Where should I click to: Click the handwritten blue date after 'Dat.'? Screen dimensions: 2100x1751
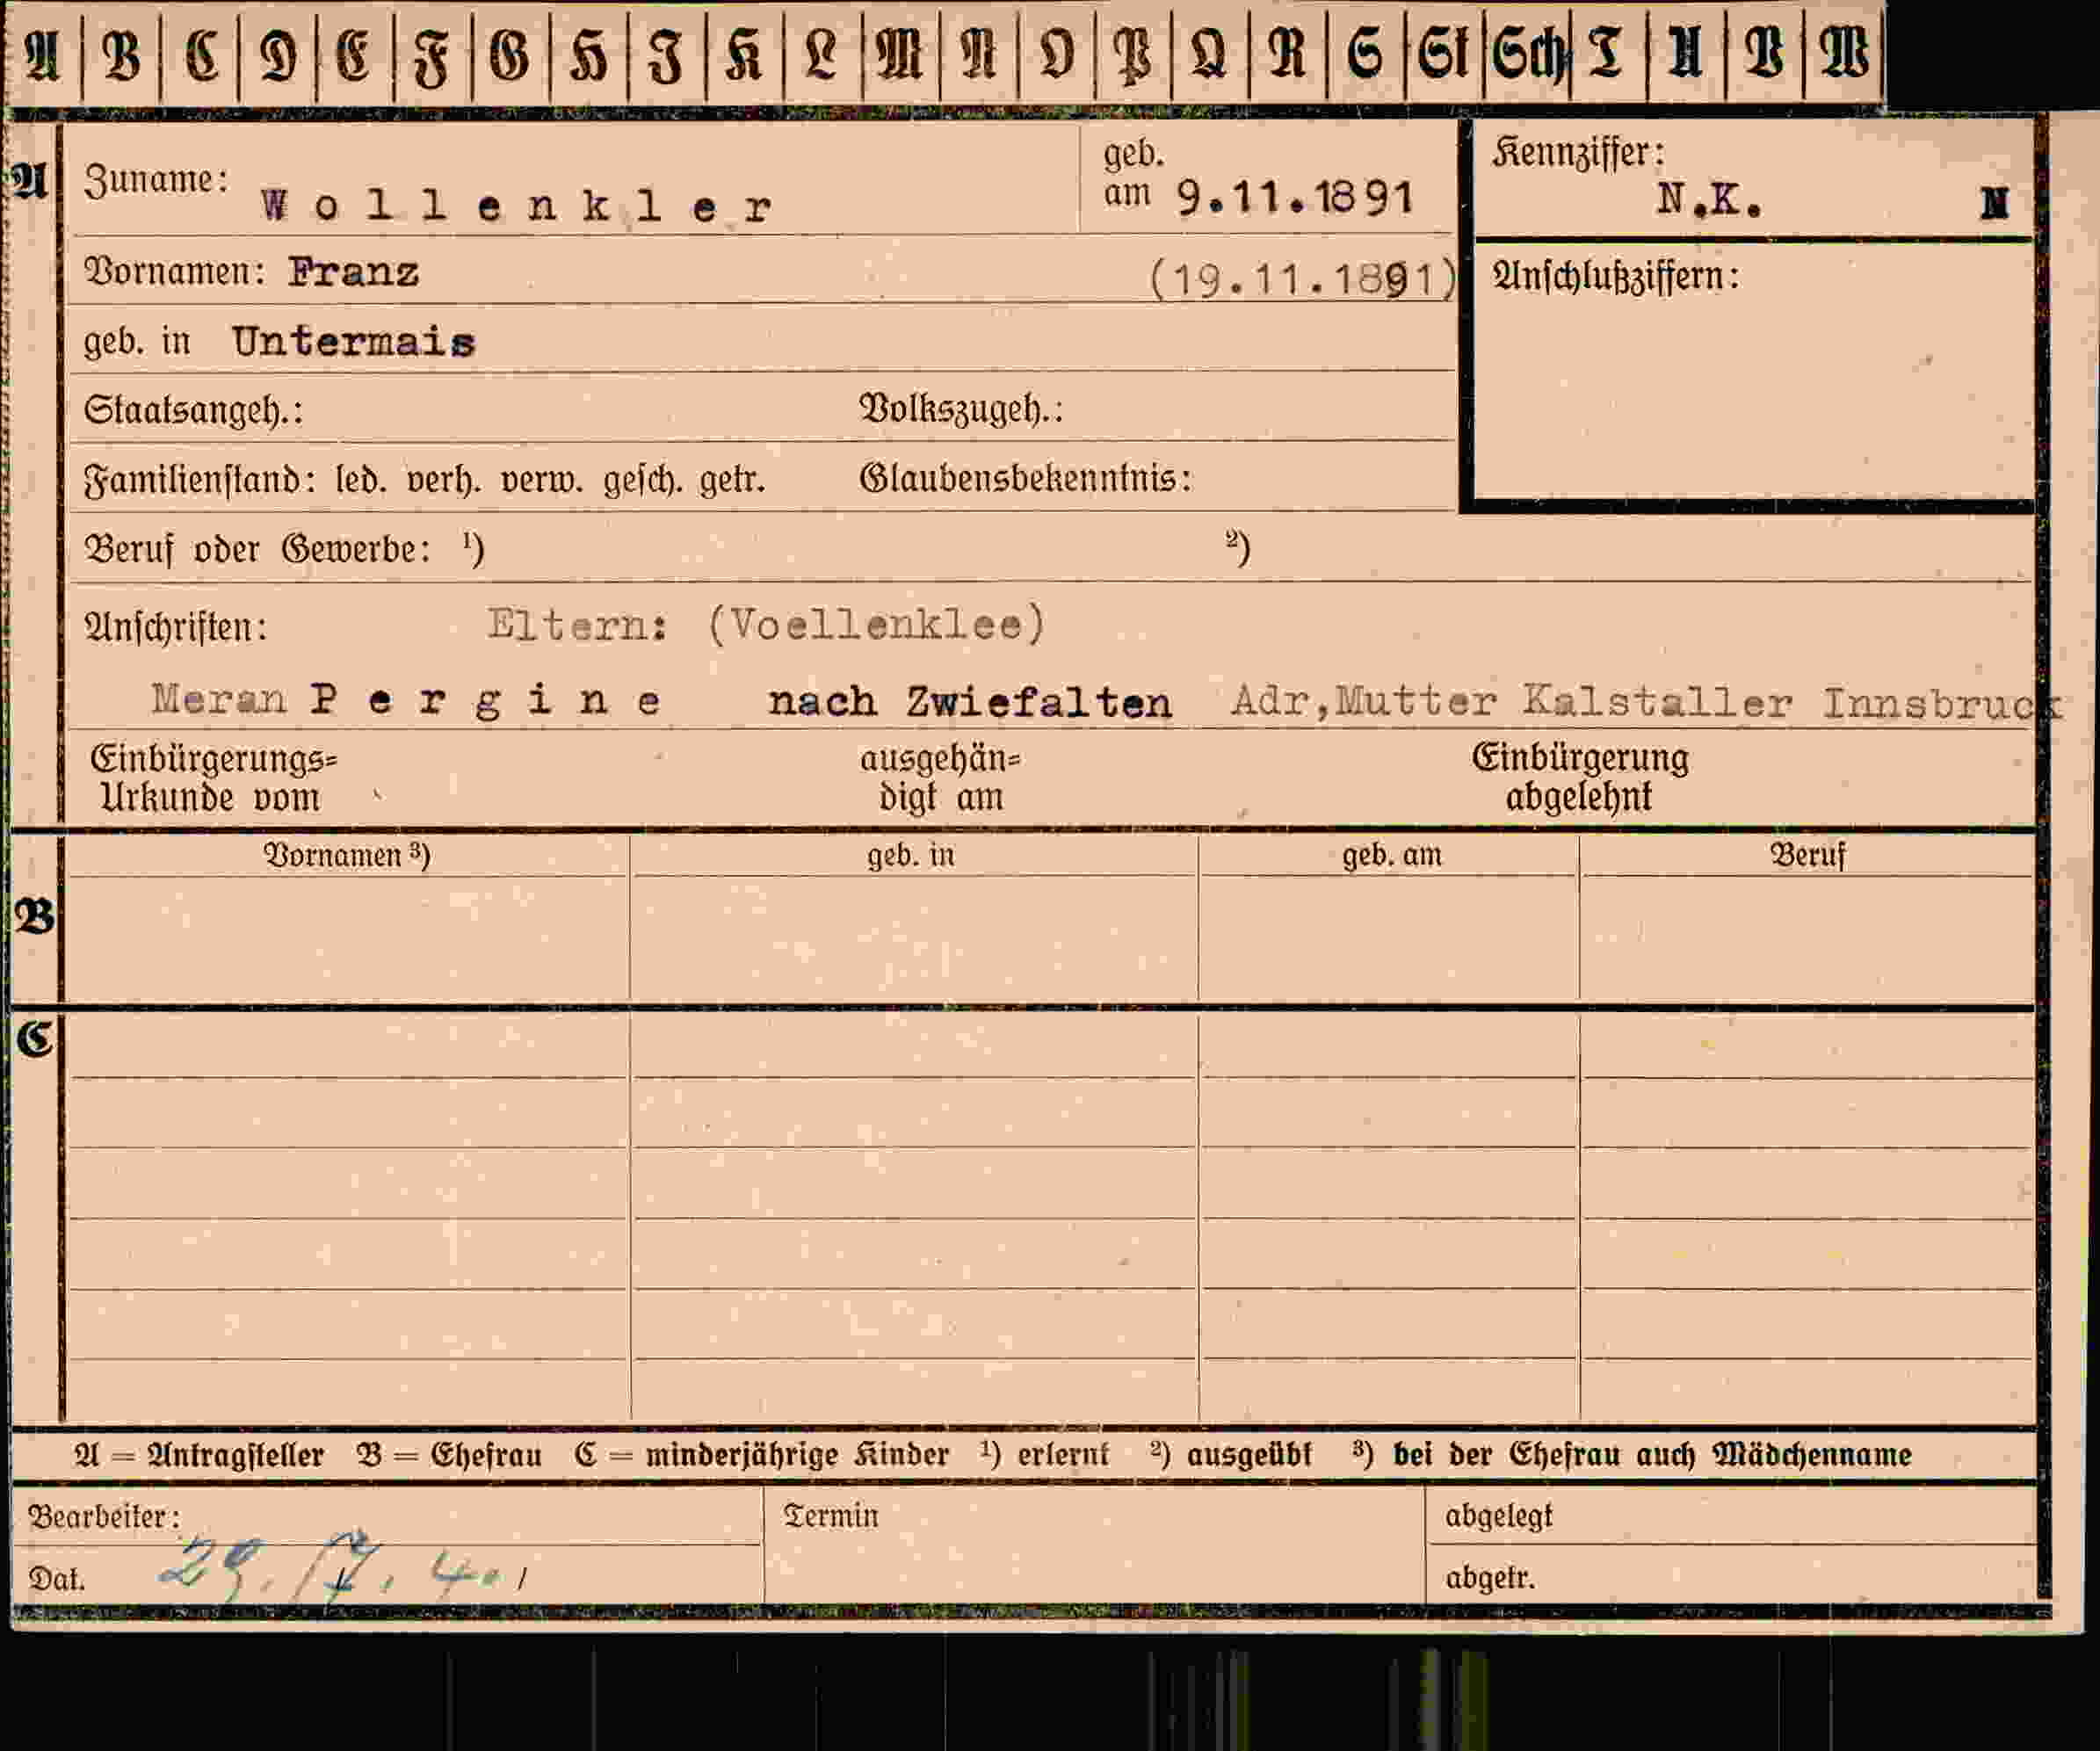tap(345, 1567)
